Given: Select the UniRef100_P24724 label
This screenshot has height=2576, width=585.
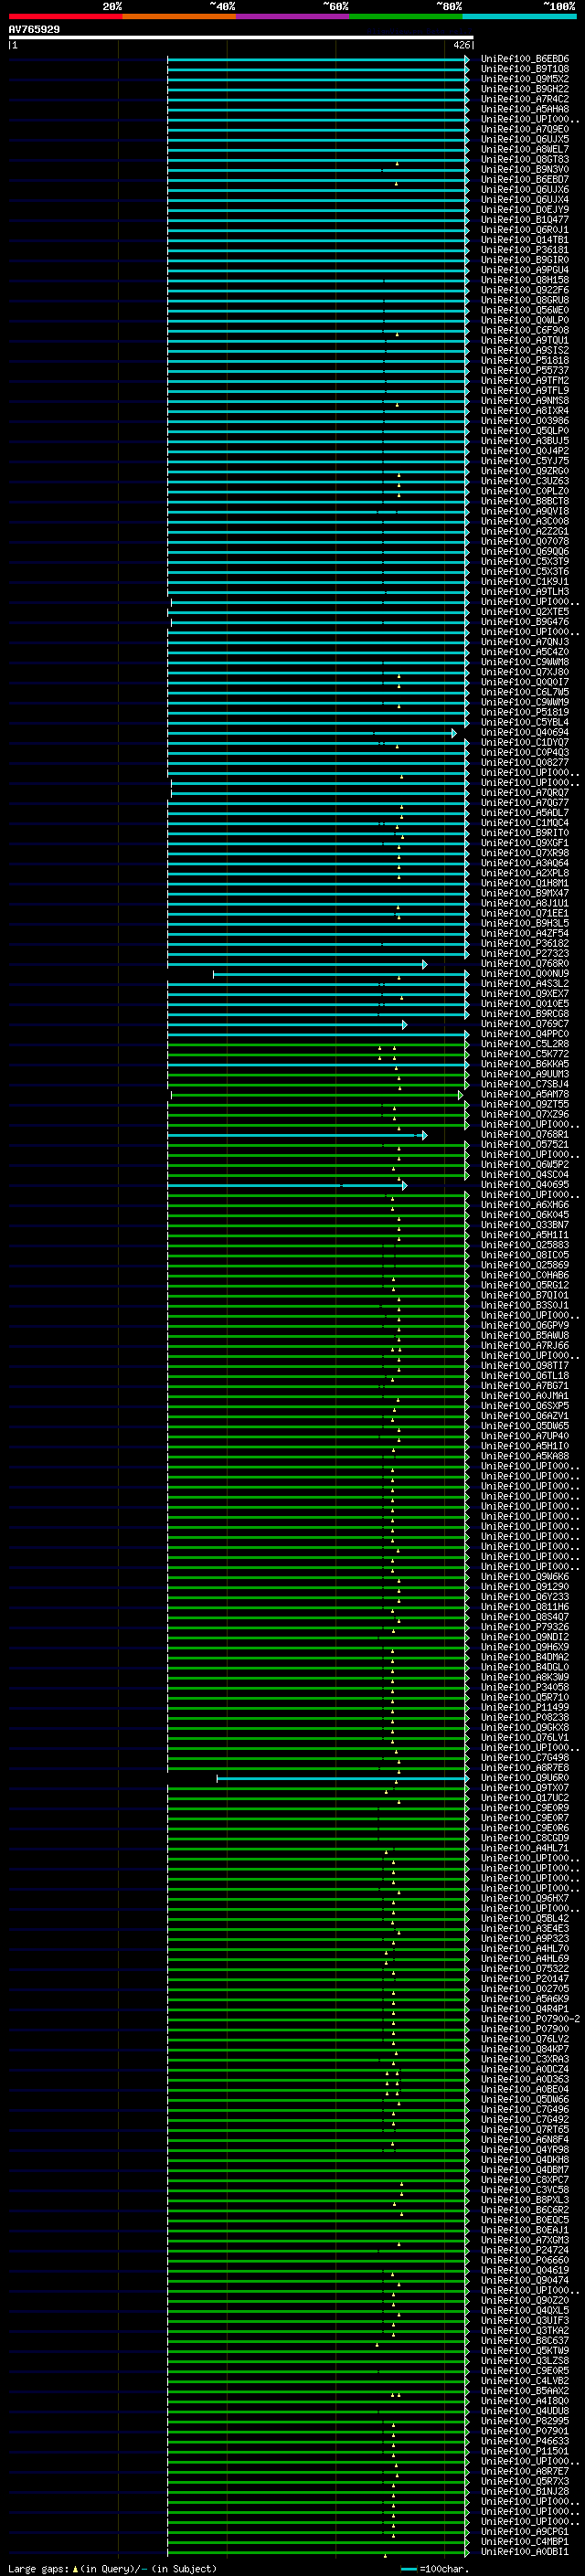Looking at the screenshot, I should (525, 2250).
